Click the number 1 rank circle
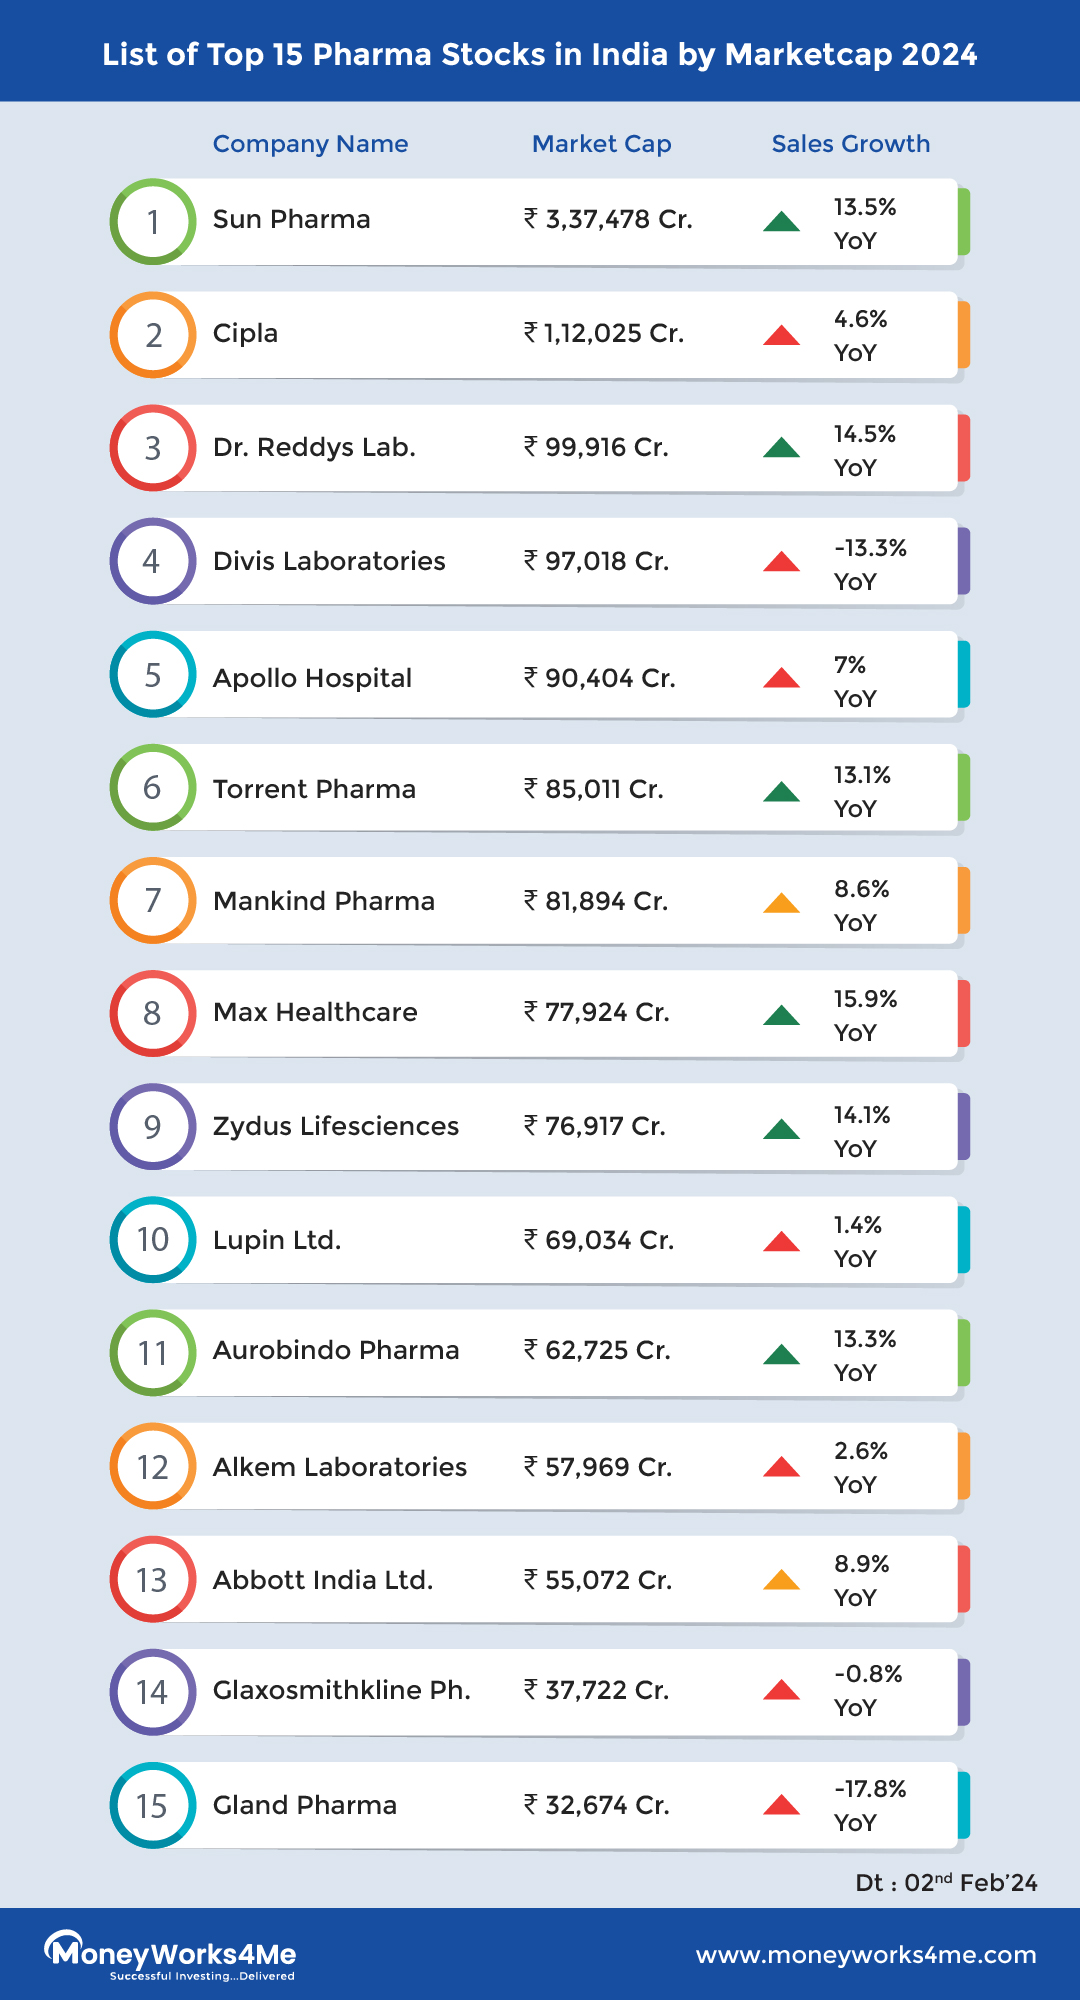The width and height of the screenshot is (1080, 2000). click(x=153, y=222)
